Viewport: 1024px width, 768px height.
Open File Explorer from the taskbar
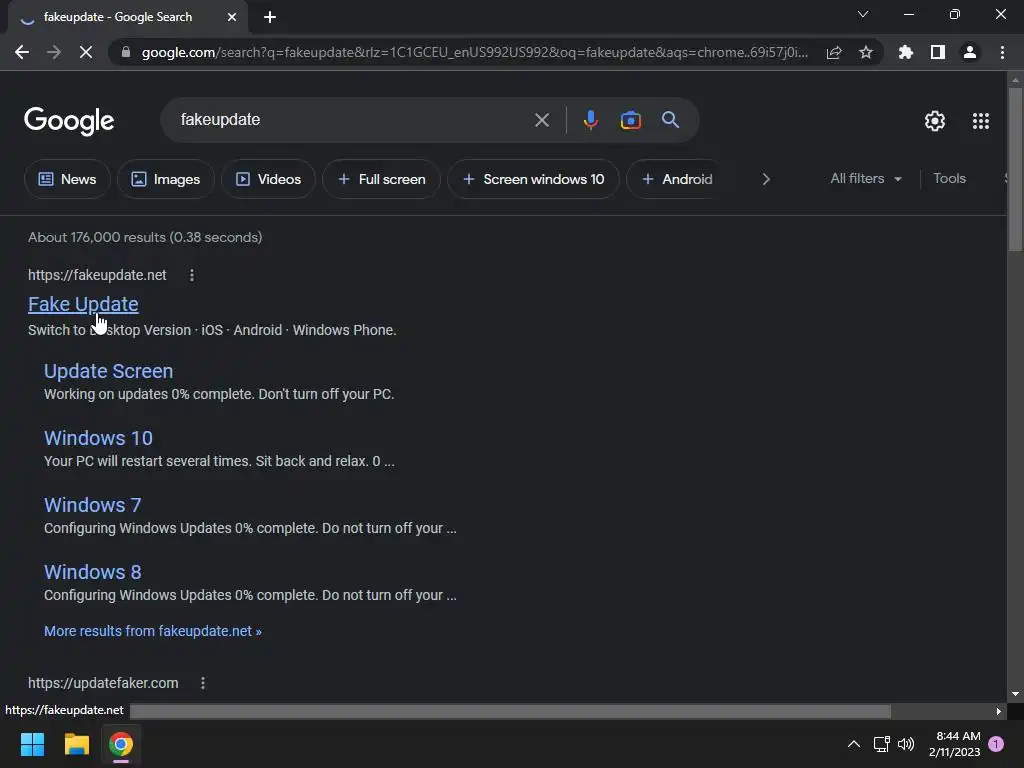pyautogui.click(x=76, y=744)
